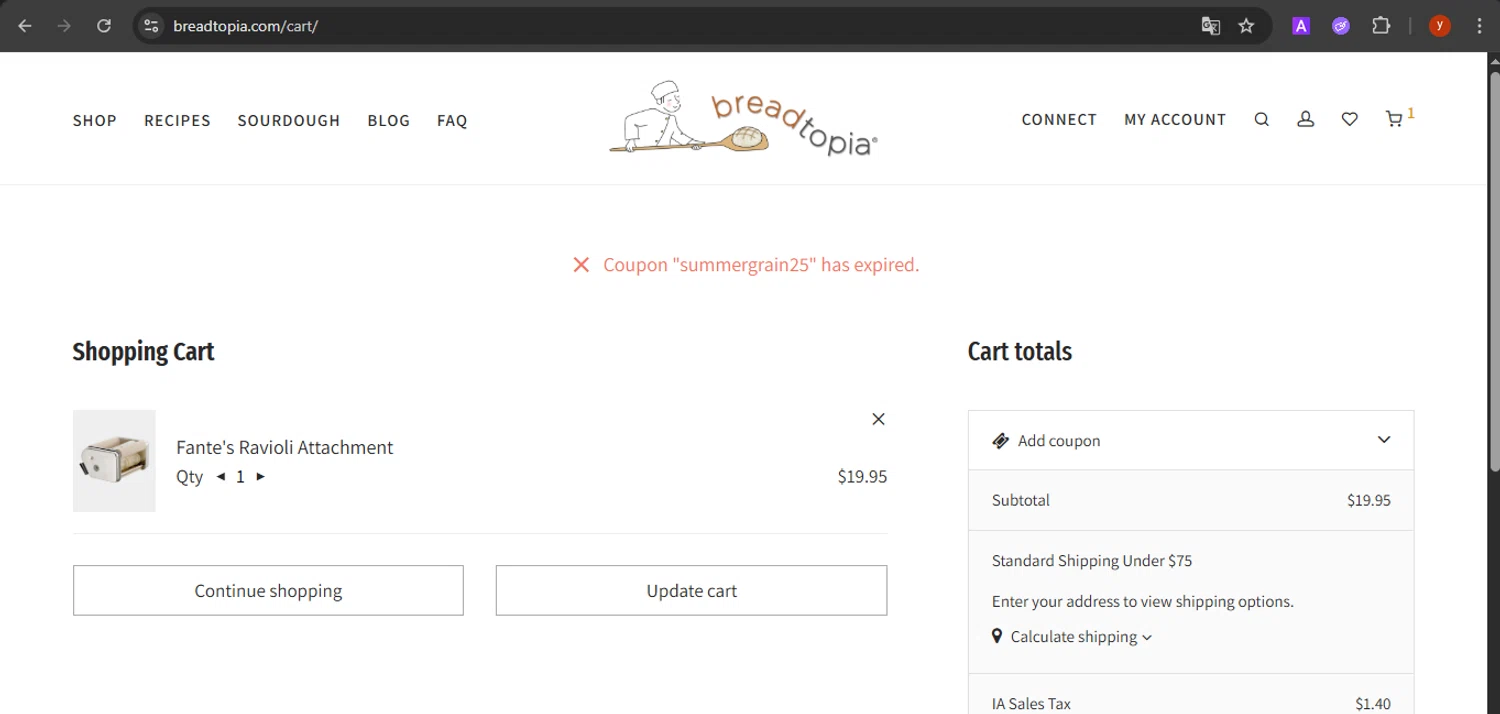Click the IA Sales Tax amount $1.40
This screenshot has height=714, width=1500.
click(x=1373, y=704)
